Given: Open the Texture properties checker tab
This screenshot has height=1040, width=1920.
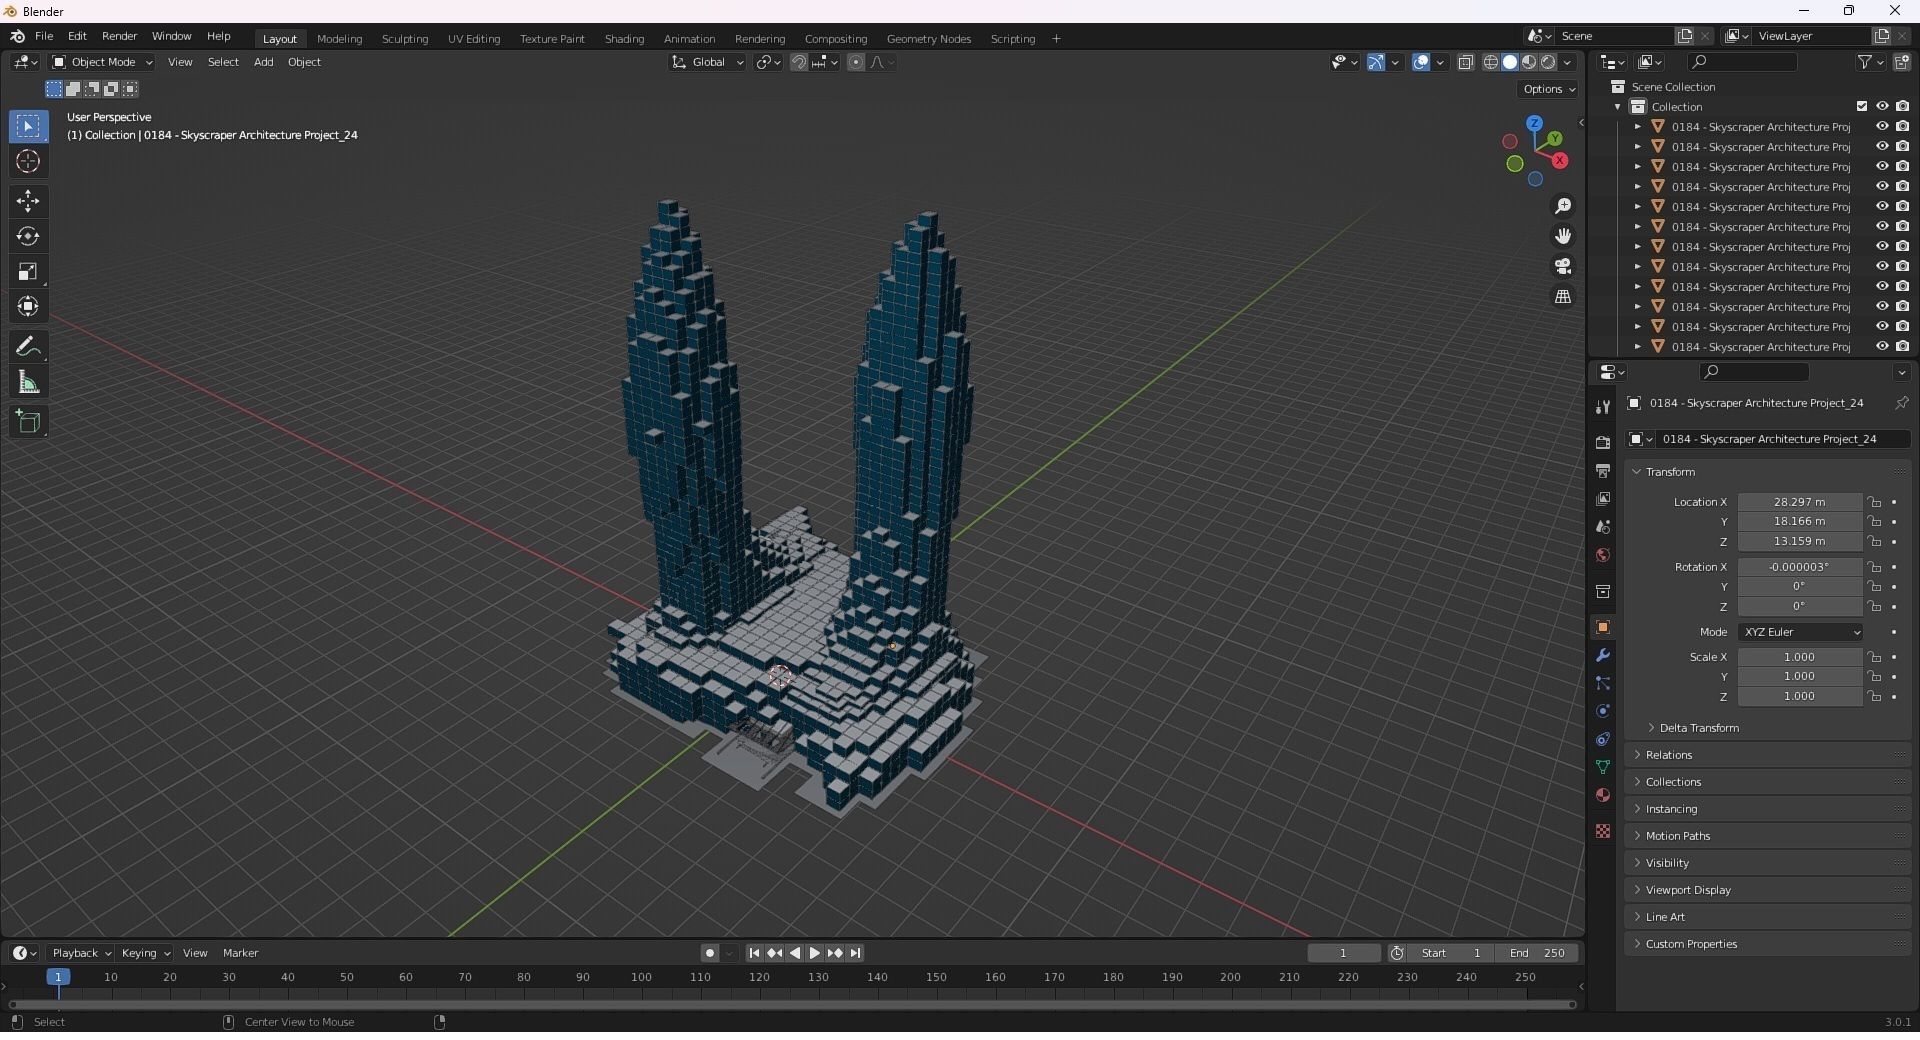Looking at the screenshot, I should pos(1603,831).
